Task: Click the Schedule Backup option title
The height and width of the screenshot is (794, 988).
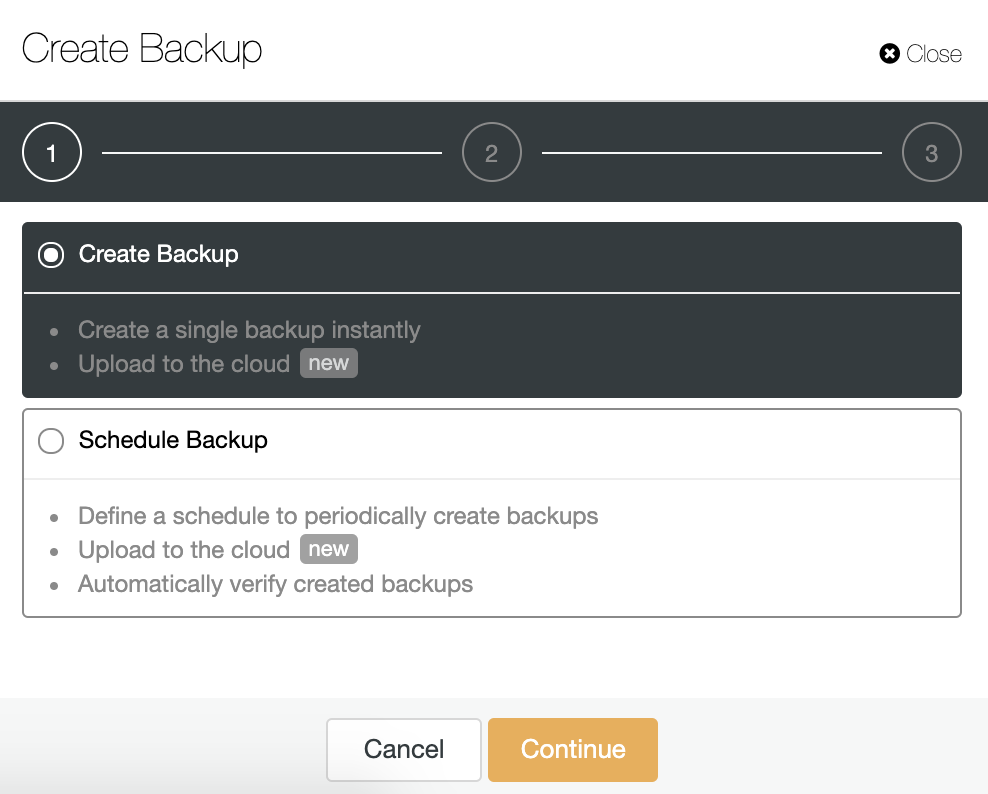Action: click(173, 440)
